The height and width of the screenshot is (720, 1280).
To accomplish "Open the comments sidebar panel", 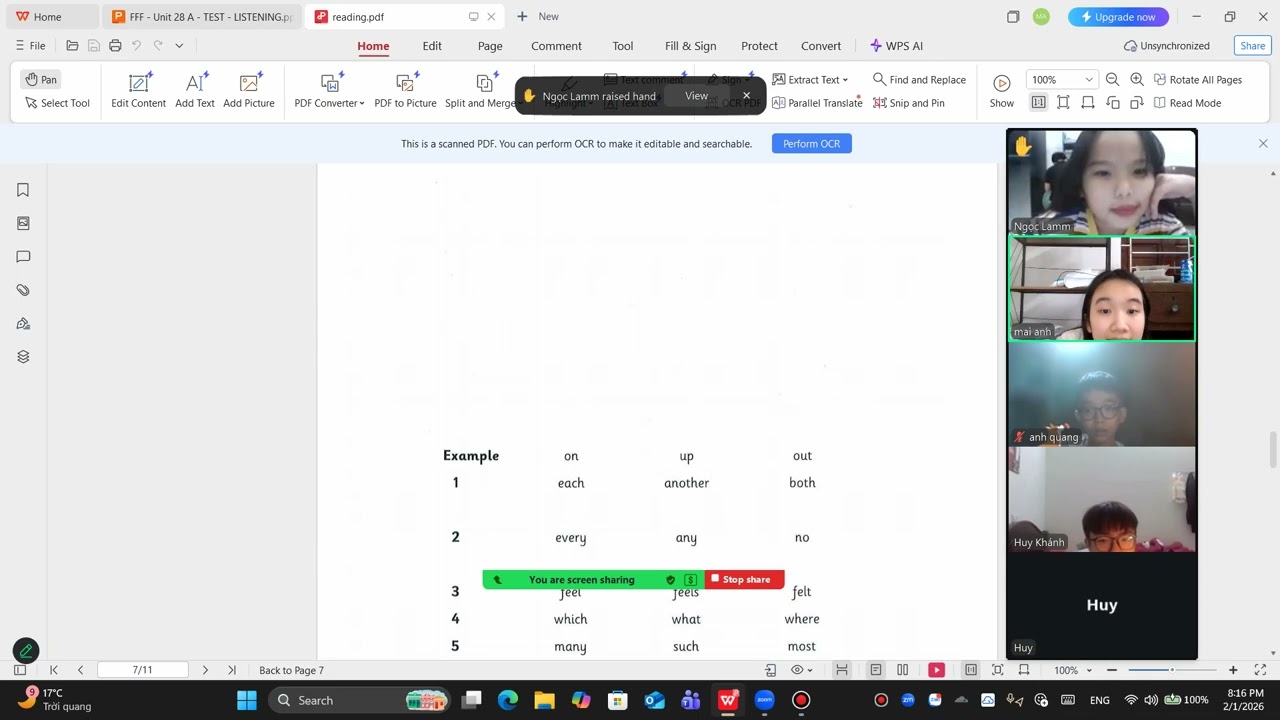I will (x=23, y=257).
